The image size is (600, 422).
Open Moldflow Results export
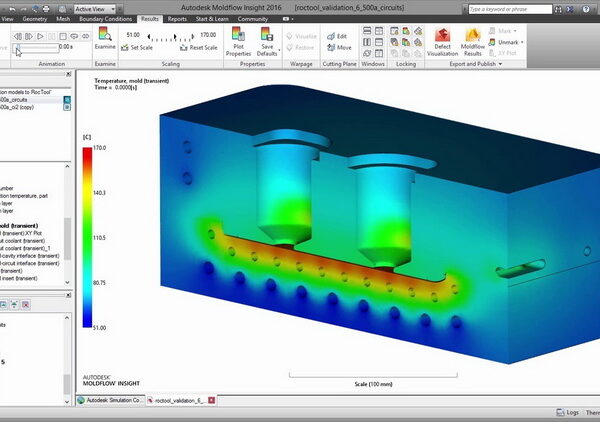473,42
